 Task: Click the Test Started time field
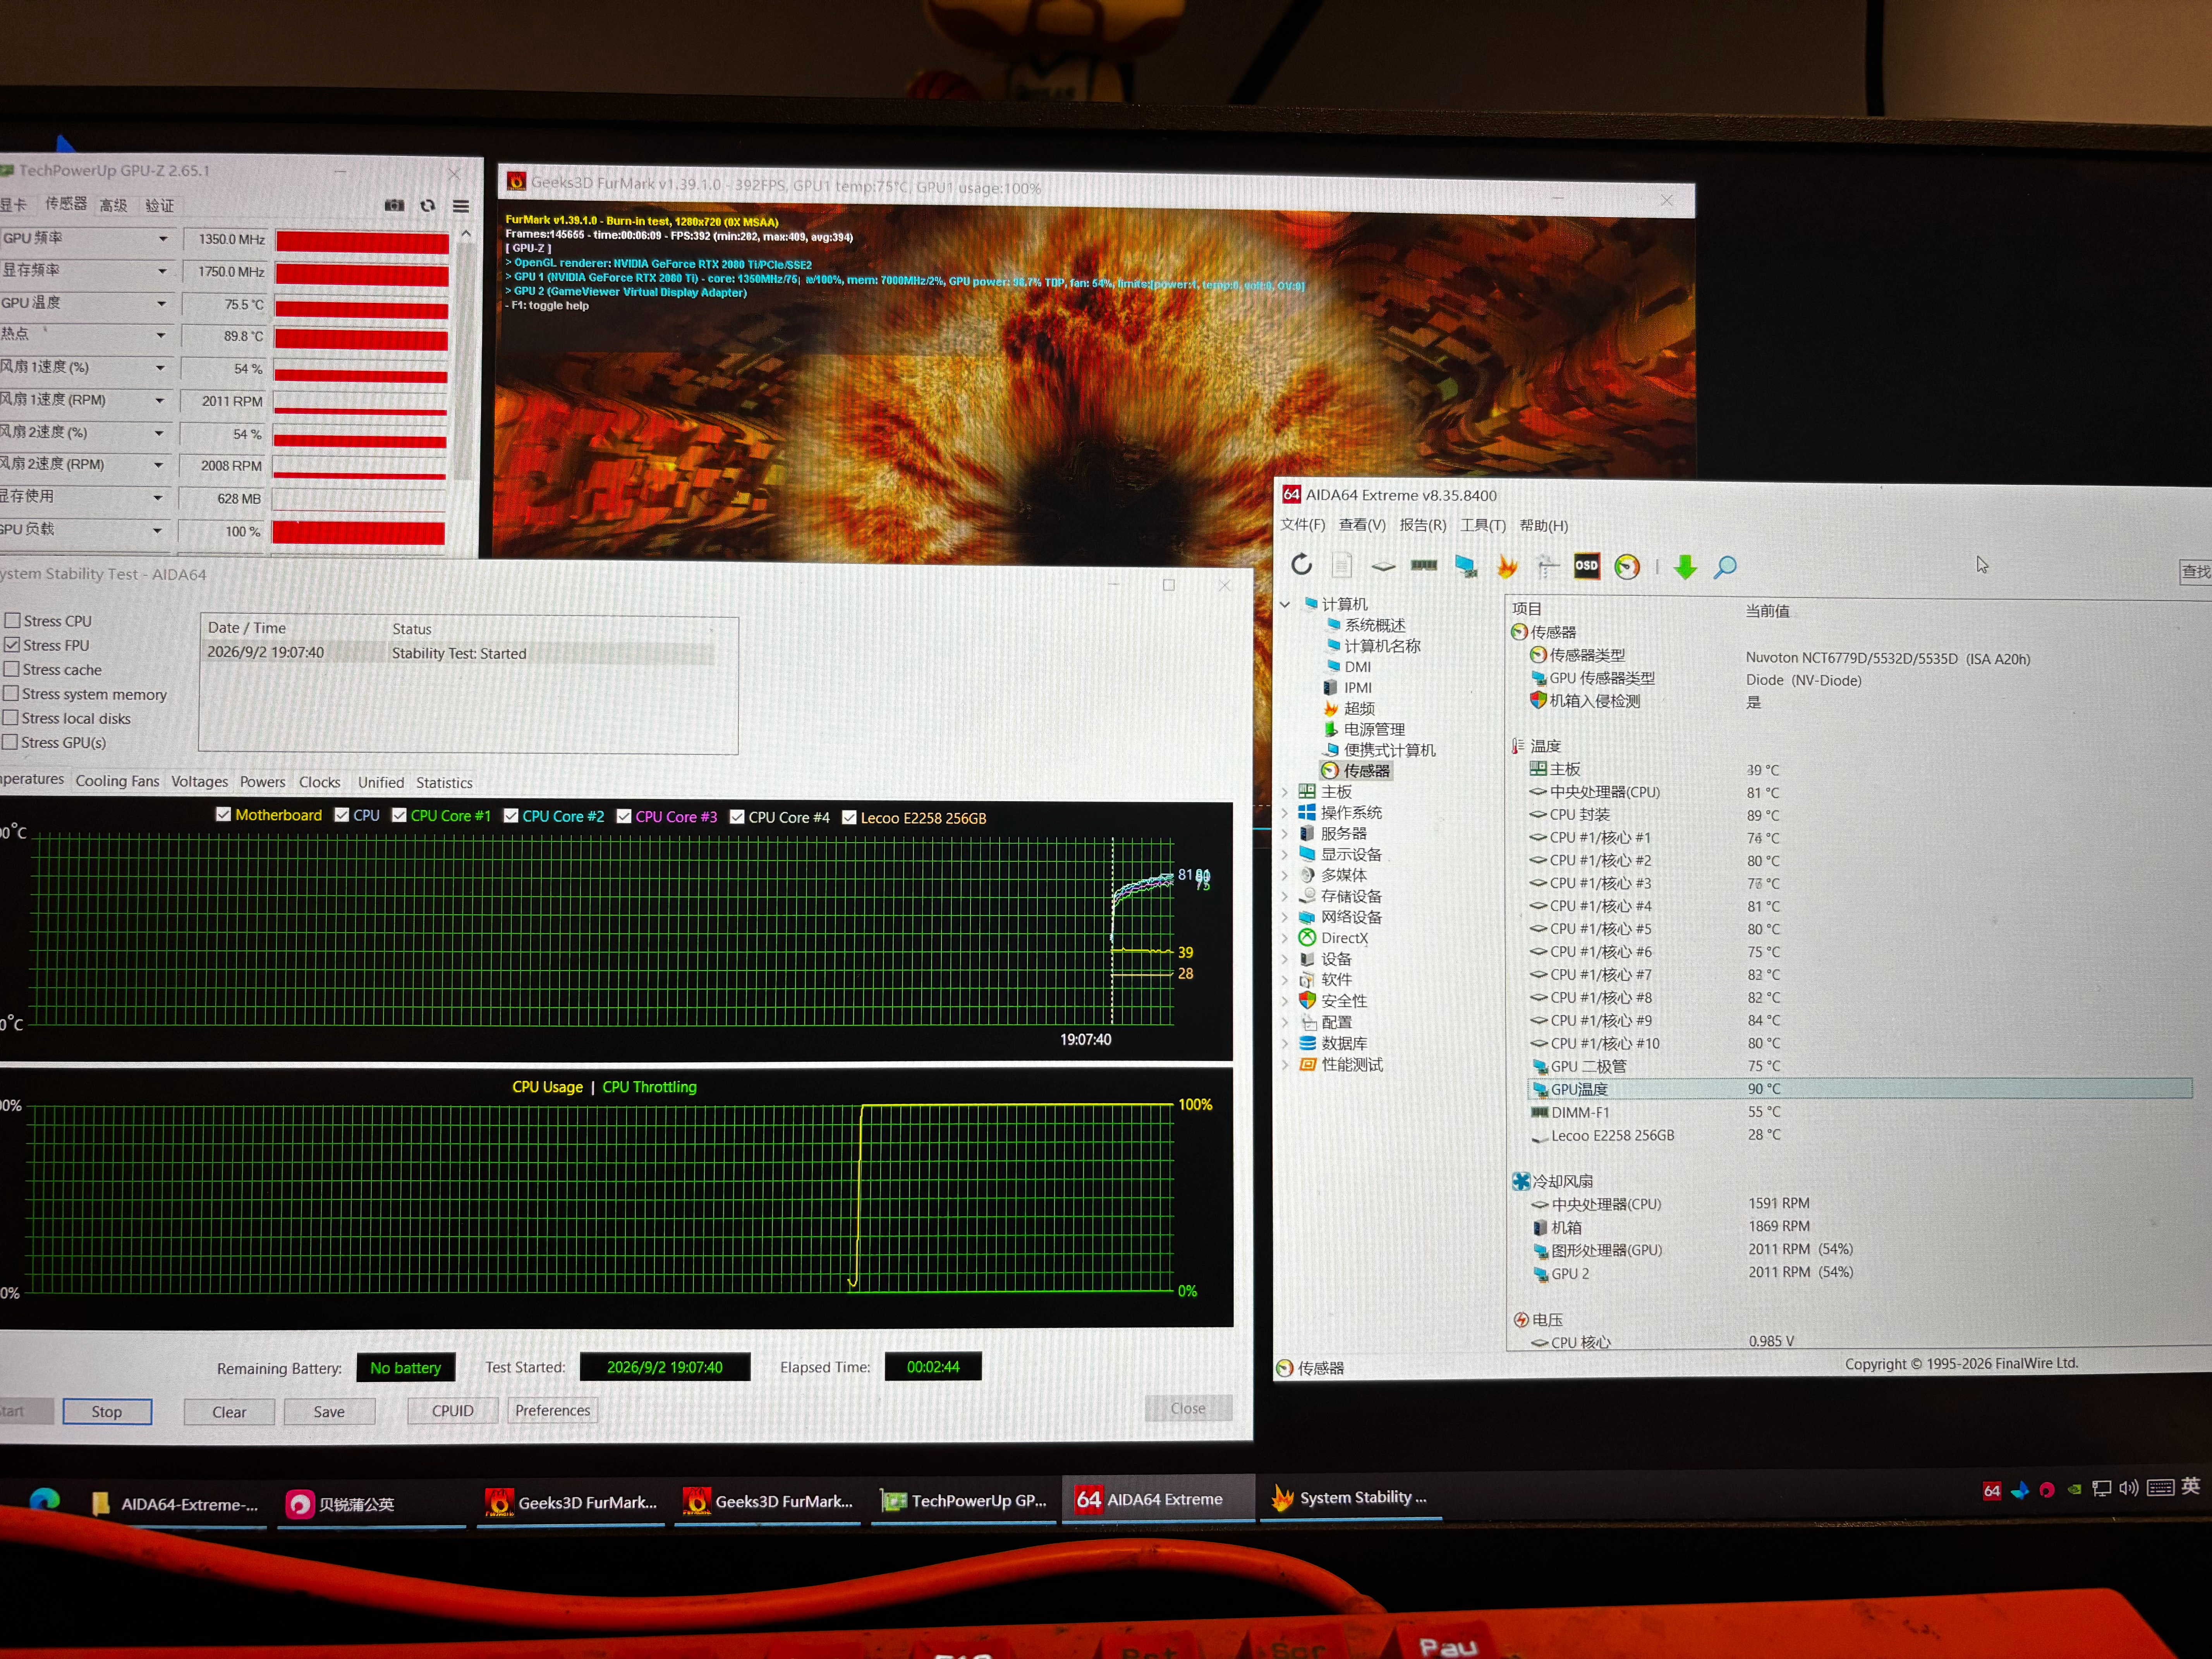[x=665, y=1367]
